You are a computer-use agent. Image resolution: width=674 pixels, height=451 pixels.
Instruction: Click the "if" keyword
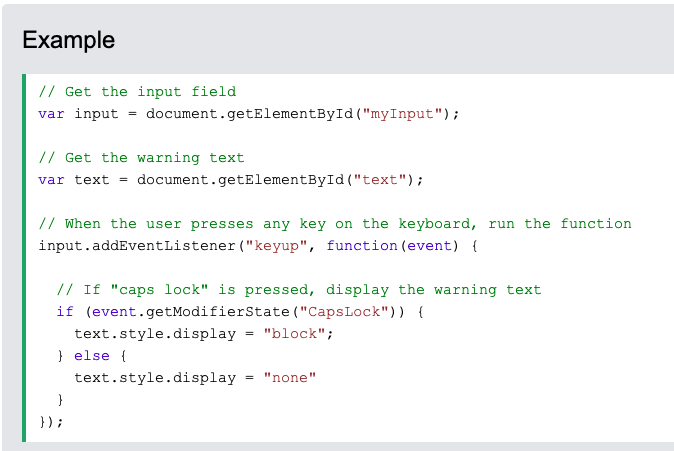point(65,312)
